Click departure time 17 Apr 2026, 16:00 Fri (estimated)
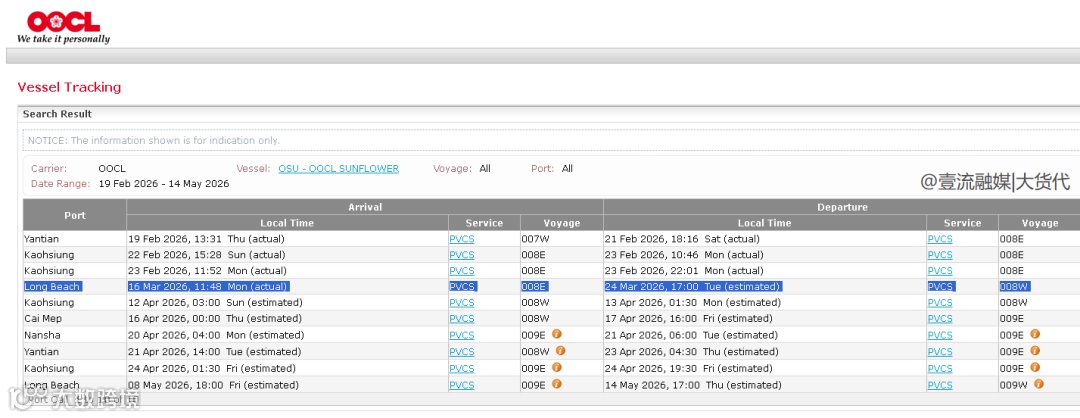 coord(690,319)
